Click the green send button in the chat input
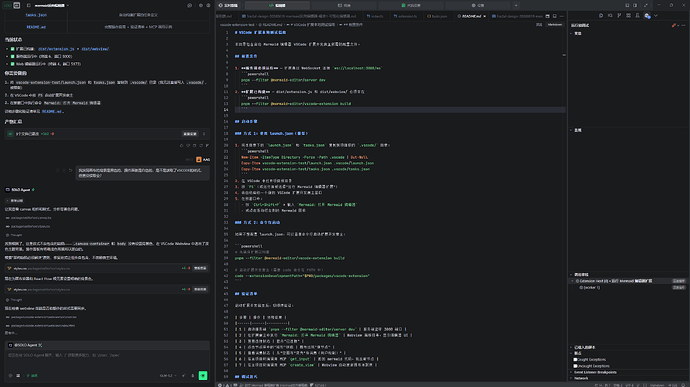This screenshot has height=387, width=690. tap(203, 376)
